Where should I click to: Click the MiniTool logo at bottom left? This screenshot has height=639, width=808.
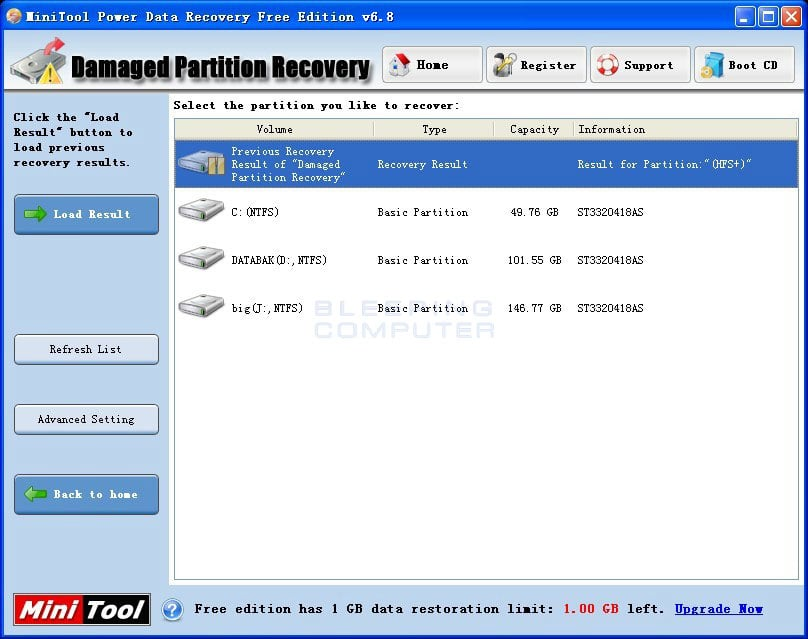click(x=80, y=609)
